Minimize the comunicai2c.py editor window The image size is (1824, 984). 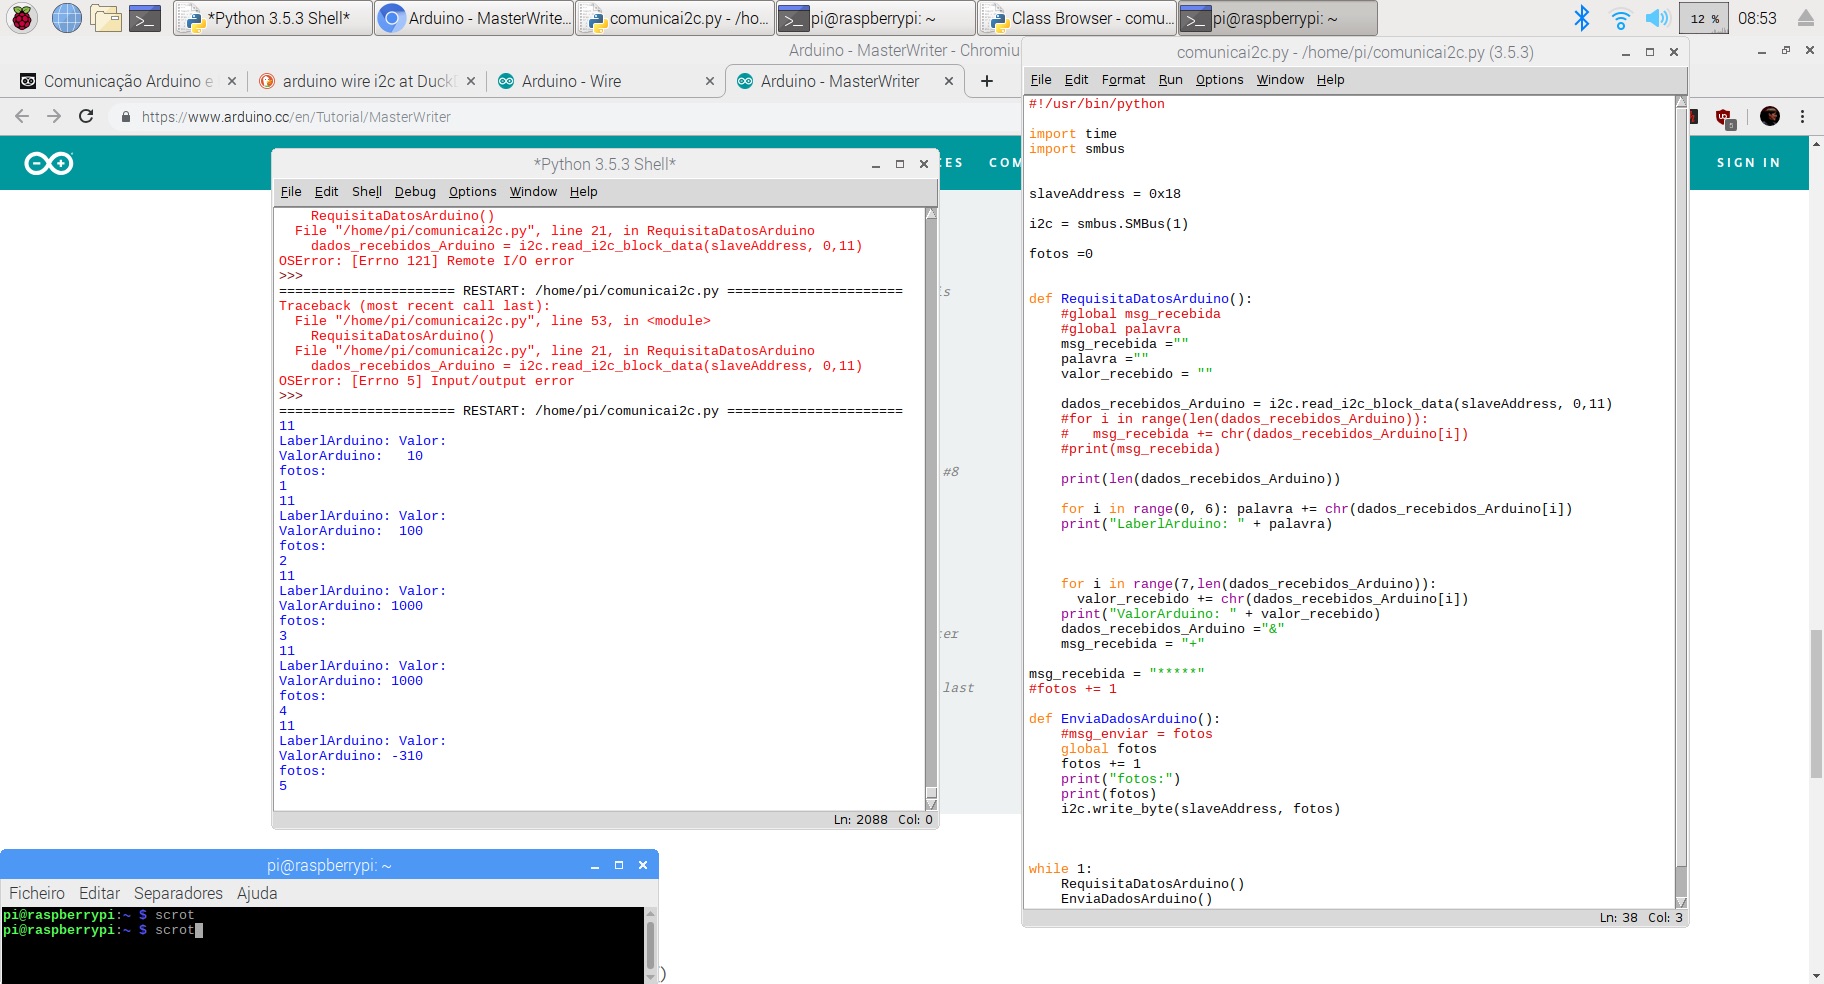pyautogui.click(x=1626, y=52)
